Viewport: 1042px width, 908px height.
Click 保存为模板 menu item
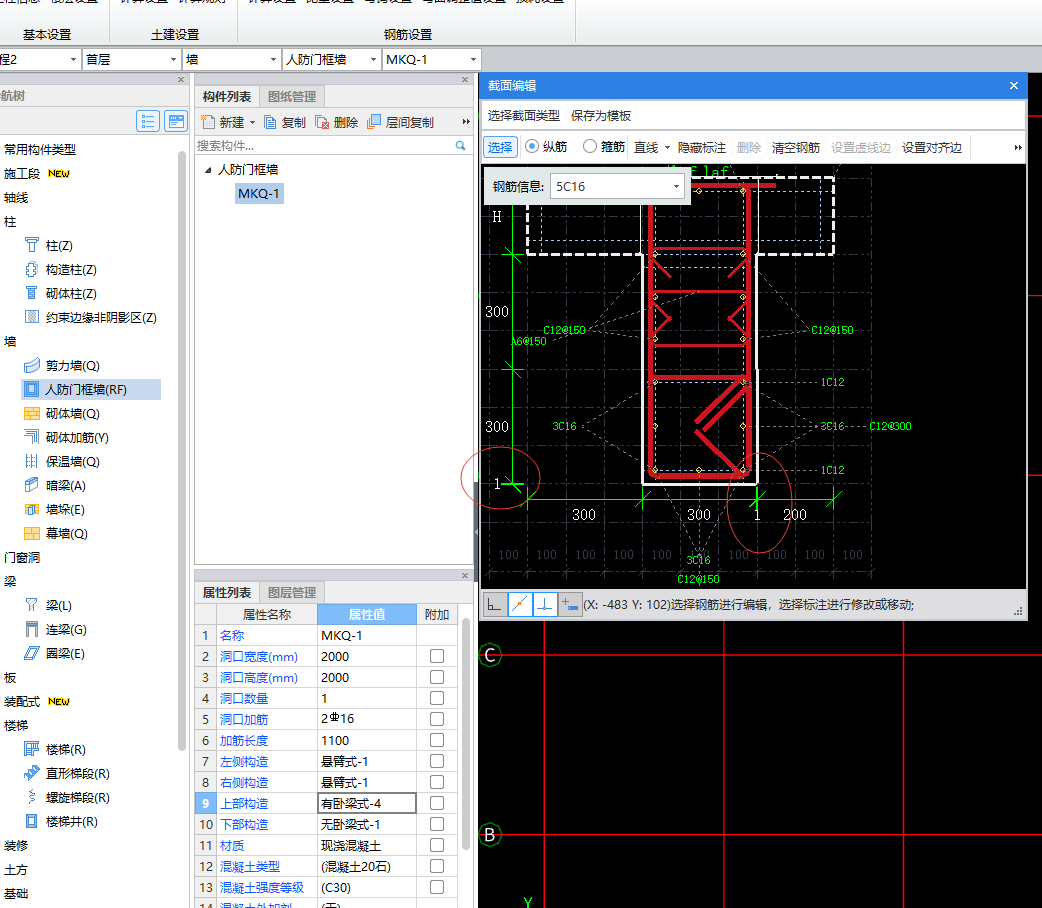pos(601,116)
